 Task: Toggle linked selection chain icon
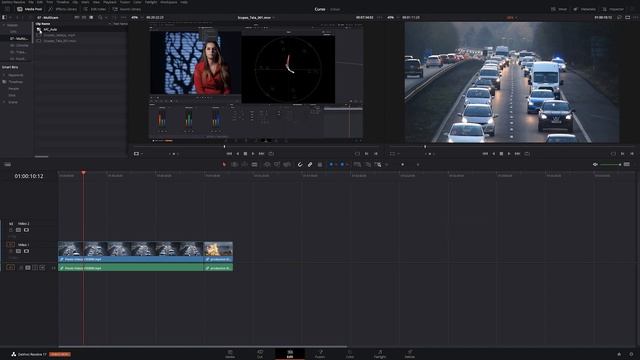click(x=310, y=164)
